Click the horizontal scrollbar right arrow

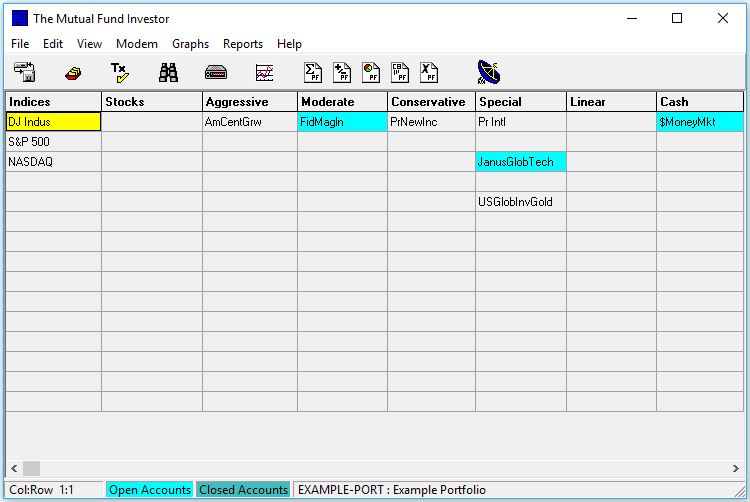736,469
